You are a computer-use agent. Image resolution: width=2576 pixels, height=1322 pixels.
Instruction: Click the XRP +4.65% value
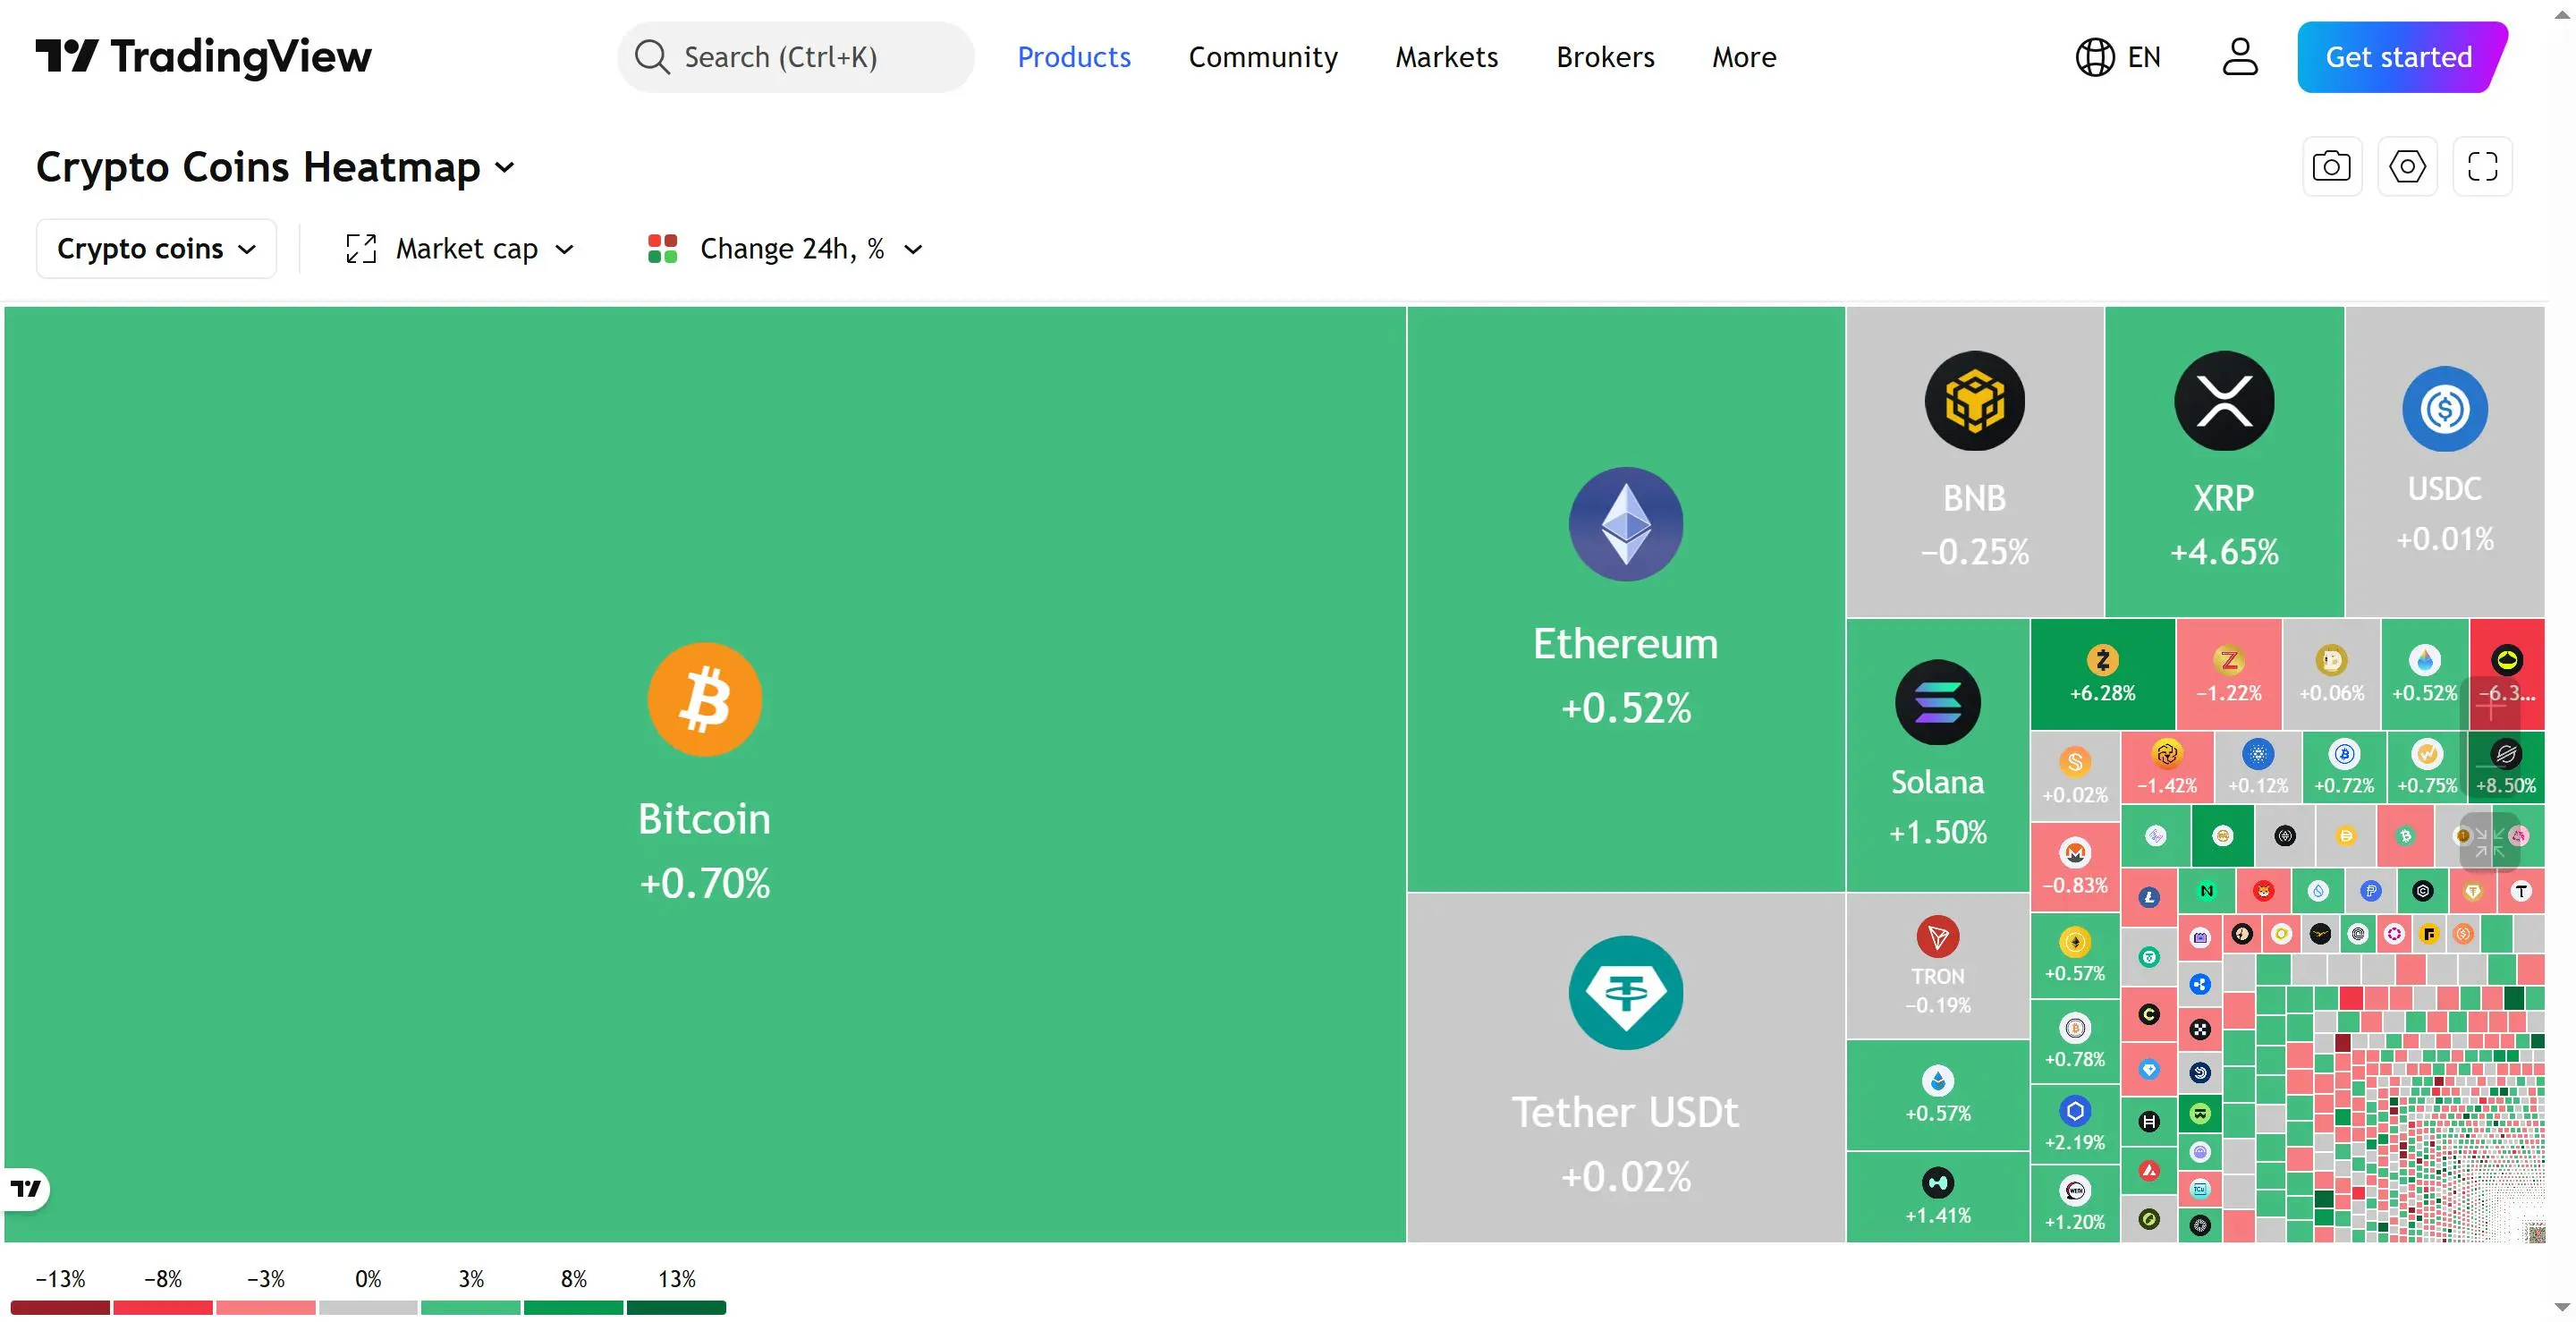coord(2225,552)
